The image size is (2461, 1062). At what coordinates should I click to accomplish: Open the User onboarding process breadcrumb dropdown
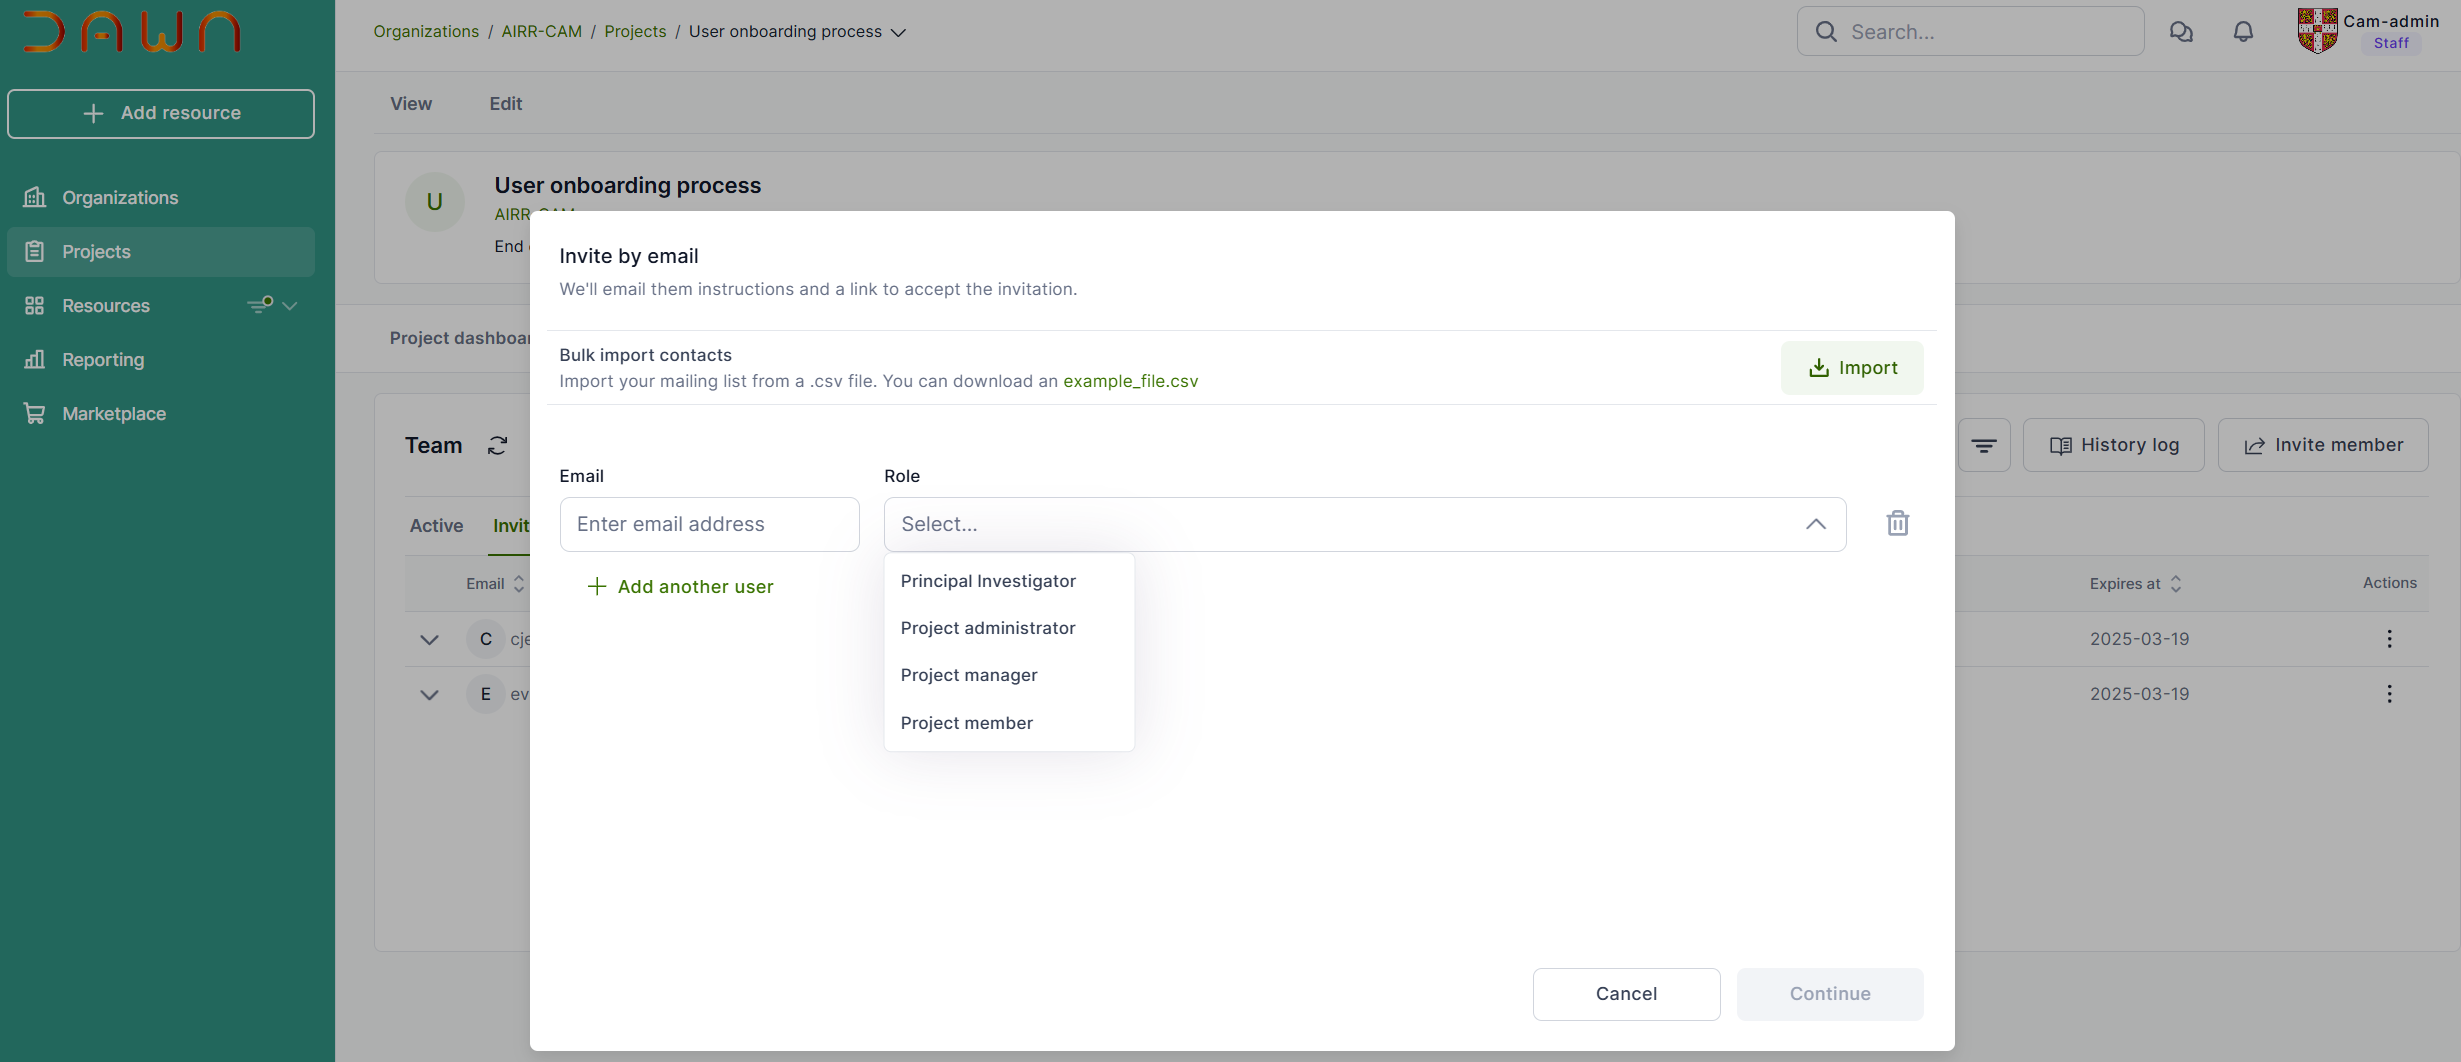pyautogui.click(x=898, y=33)
